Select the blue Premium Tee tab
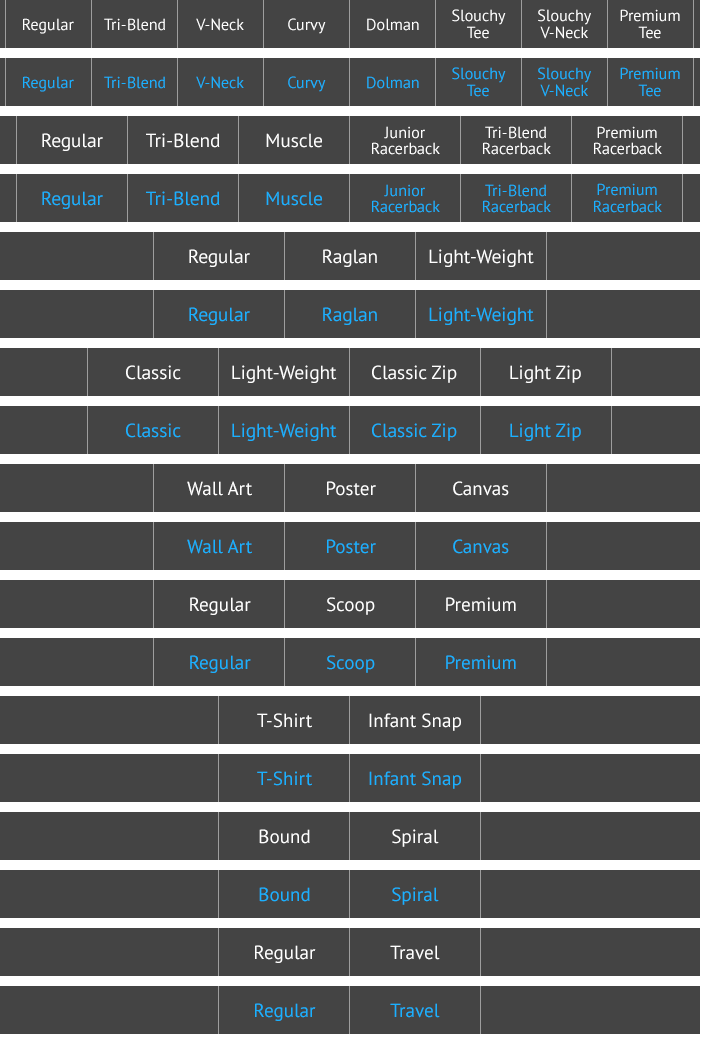 (x=650, y=83)
